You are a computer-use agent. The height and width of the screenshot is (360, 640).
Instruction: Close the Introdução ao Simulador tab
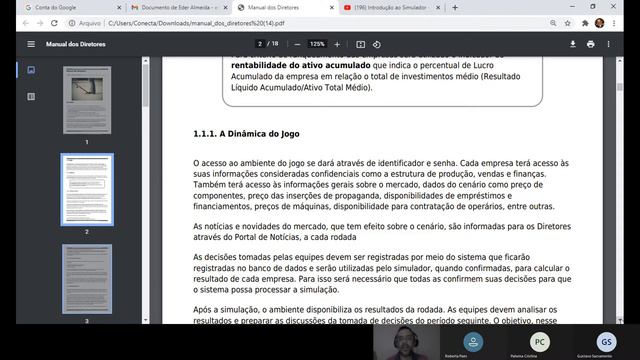pyautogui.click(x=438, y=7)
